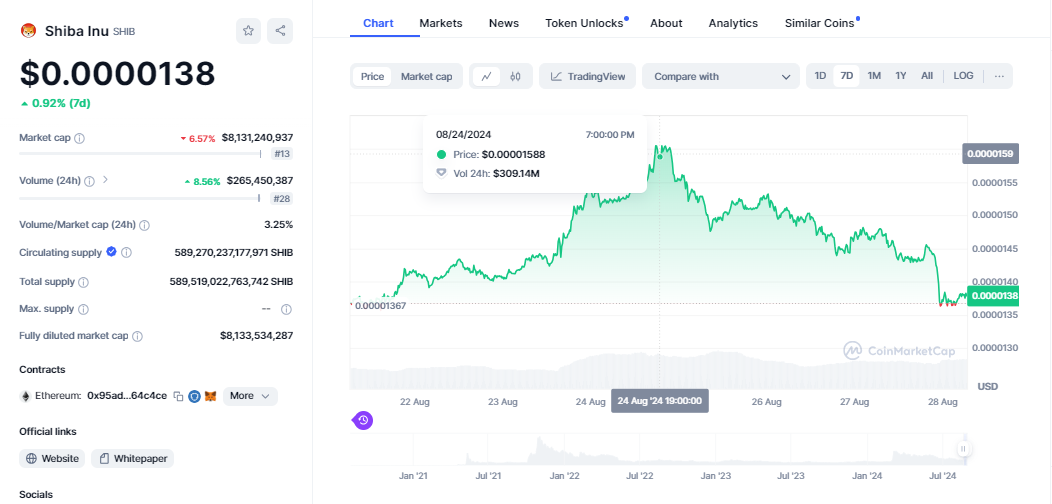1052x504 pixels.
Task: Switch to candlestick chart icon
Action: [515, 77]
